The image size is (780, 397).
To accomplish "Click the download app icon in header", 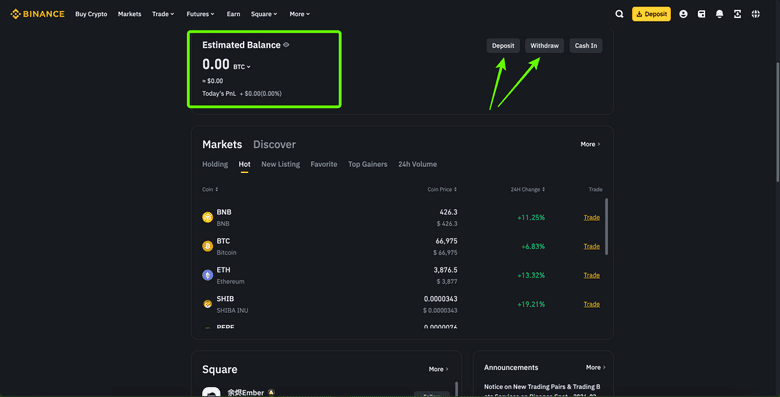I will point(737,14).
